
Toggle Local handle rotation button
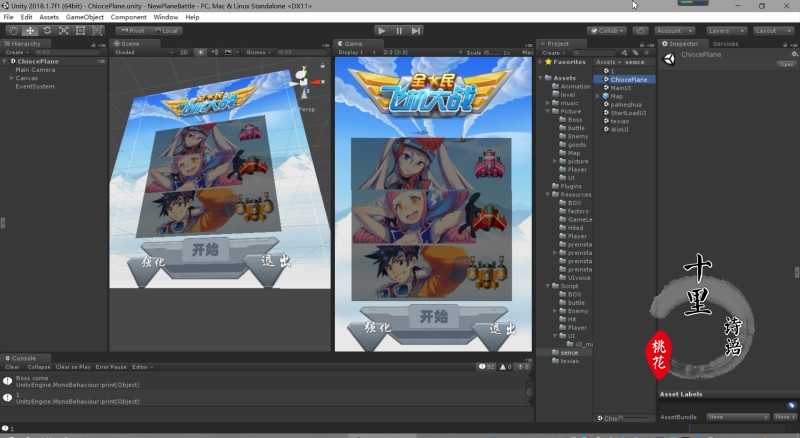coord(166,31)
